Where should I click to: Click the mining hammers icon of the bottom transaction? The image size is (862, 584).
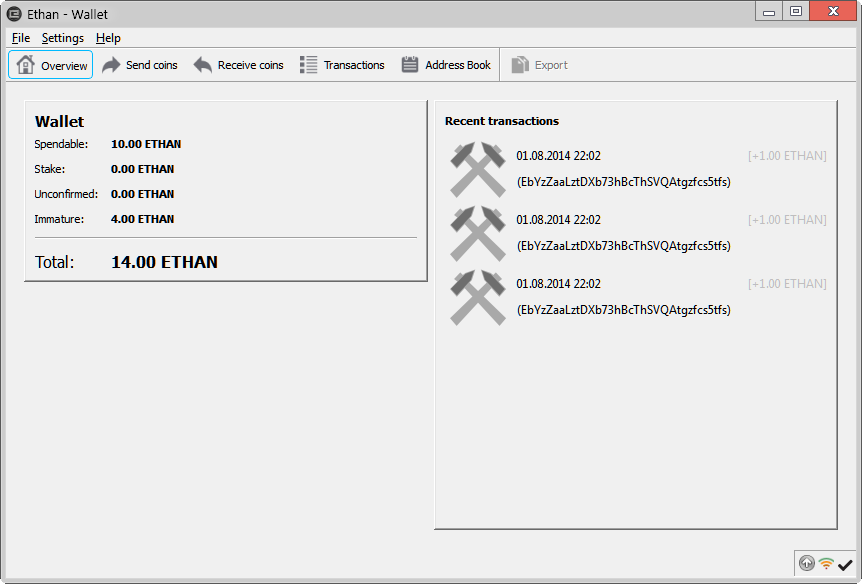[478, 297]
